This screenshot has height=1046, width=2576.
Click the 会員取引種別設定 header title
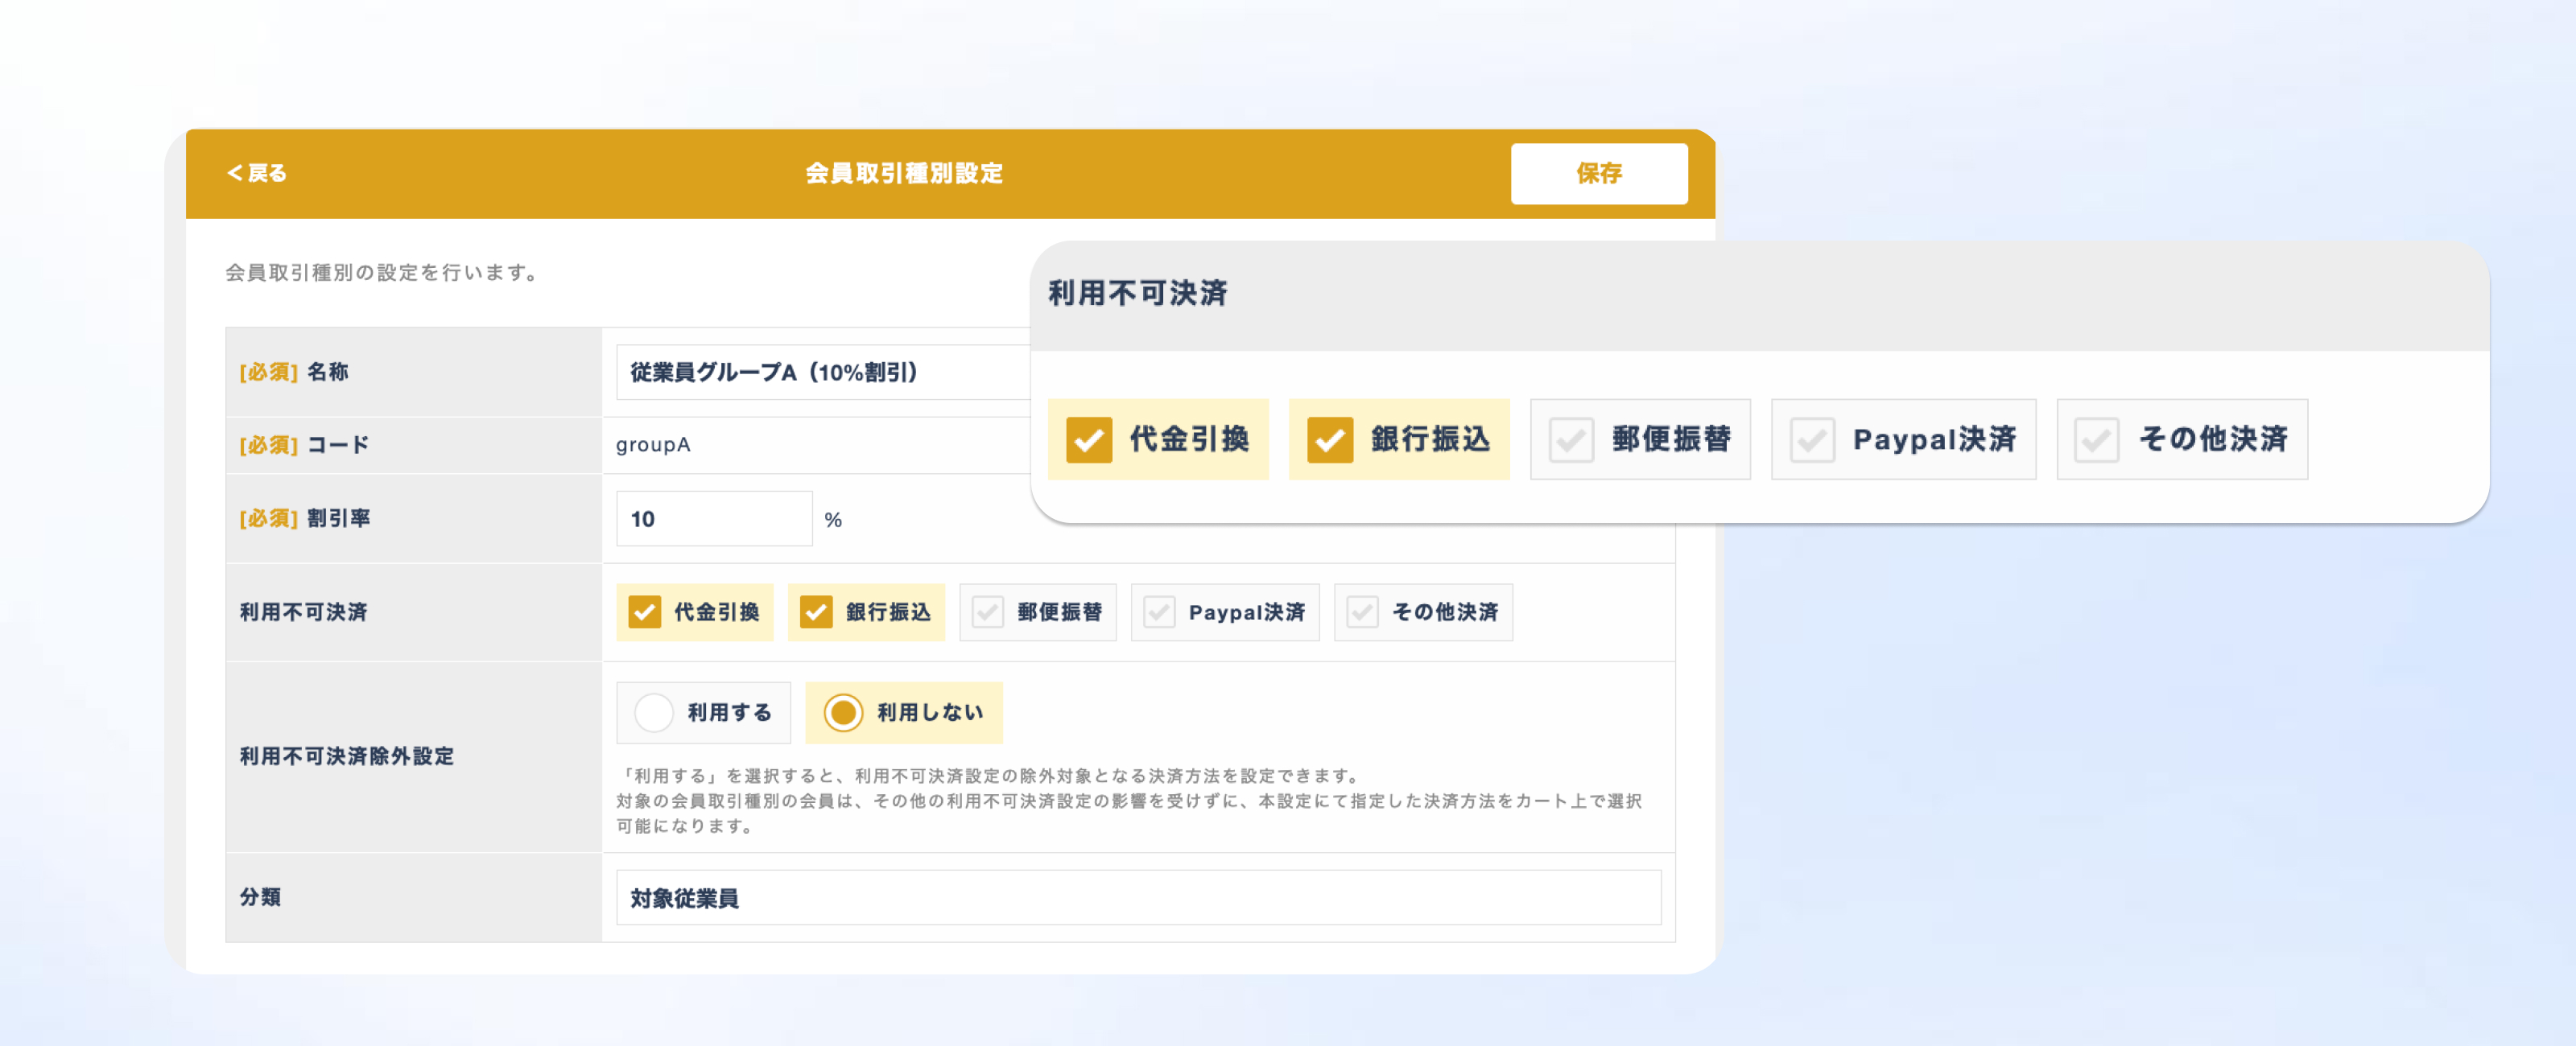click(x=903, y=173)
